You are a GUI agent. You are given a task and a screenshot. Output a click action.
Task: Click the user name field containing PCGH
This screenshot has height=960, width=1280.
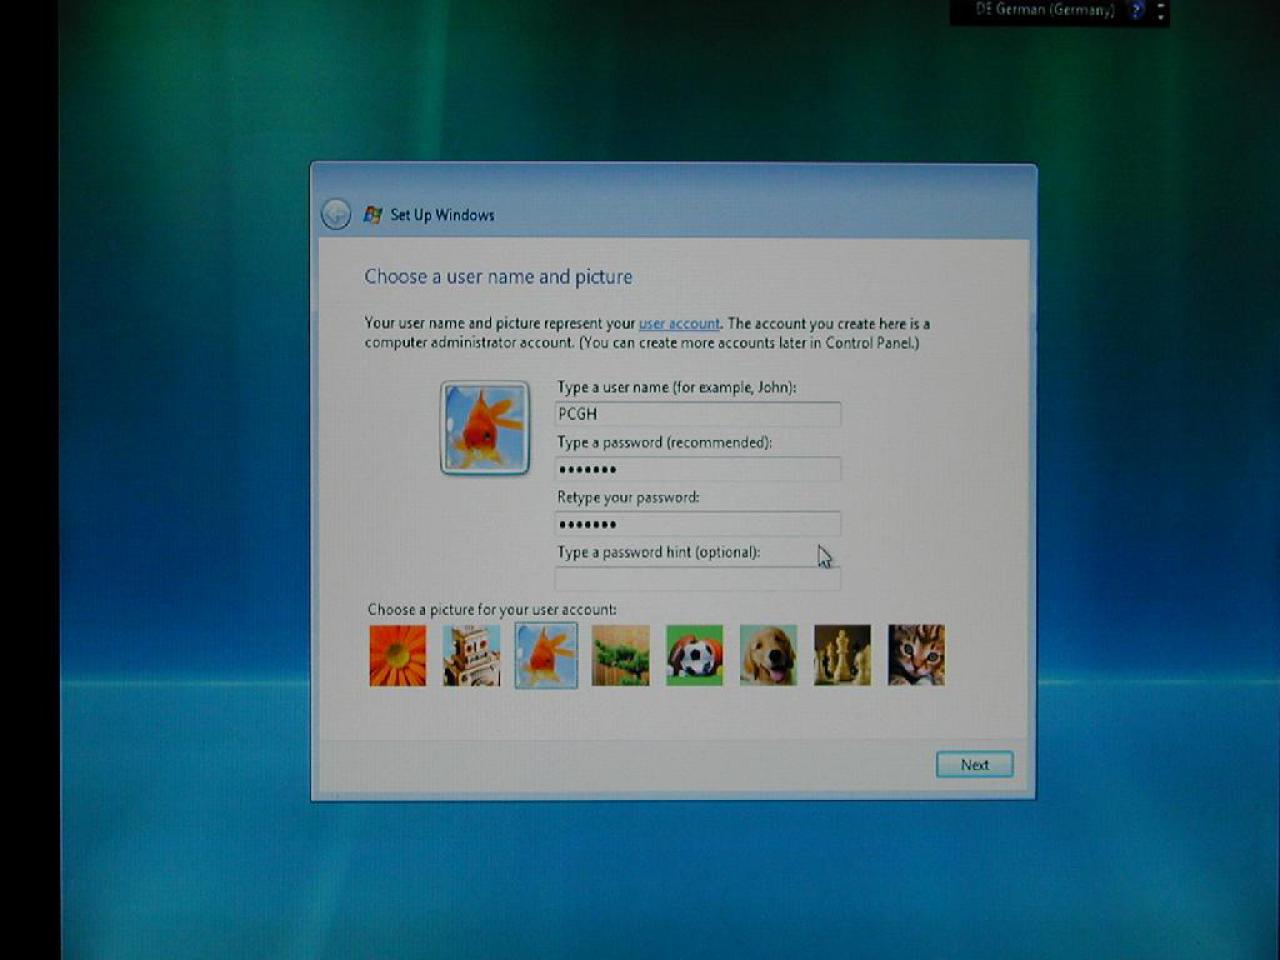coord(698,414)
